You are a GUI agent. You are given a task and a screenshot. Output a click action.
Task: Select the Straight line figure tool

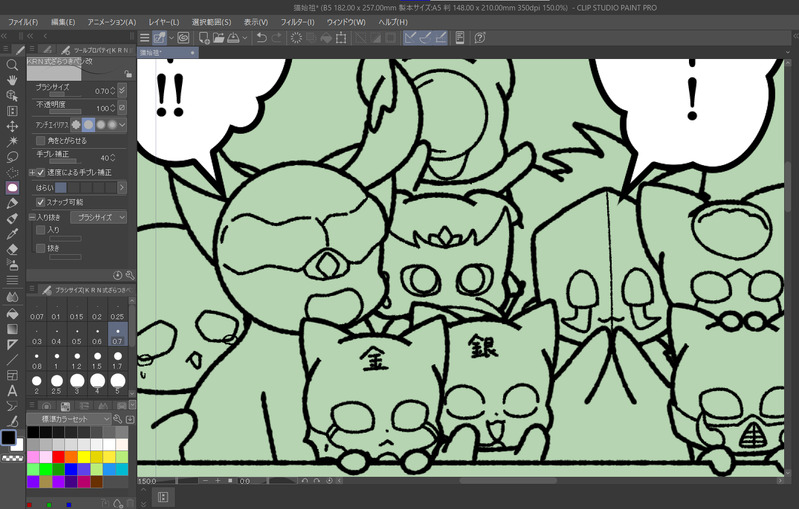(12, 360)
